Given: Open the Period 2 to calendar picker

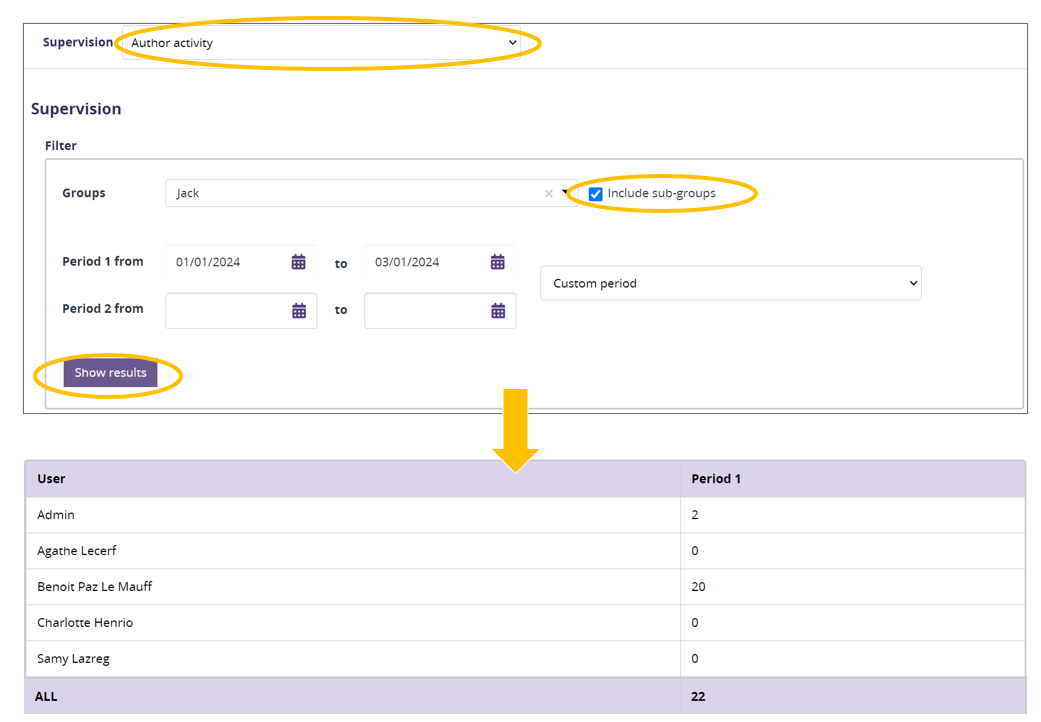Looking at the screenshot, I should pos(497,311).
